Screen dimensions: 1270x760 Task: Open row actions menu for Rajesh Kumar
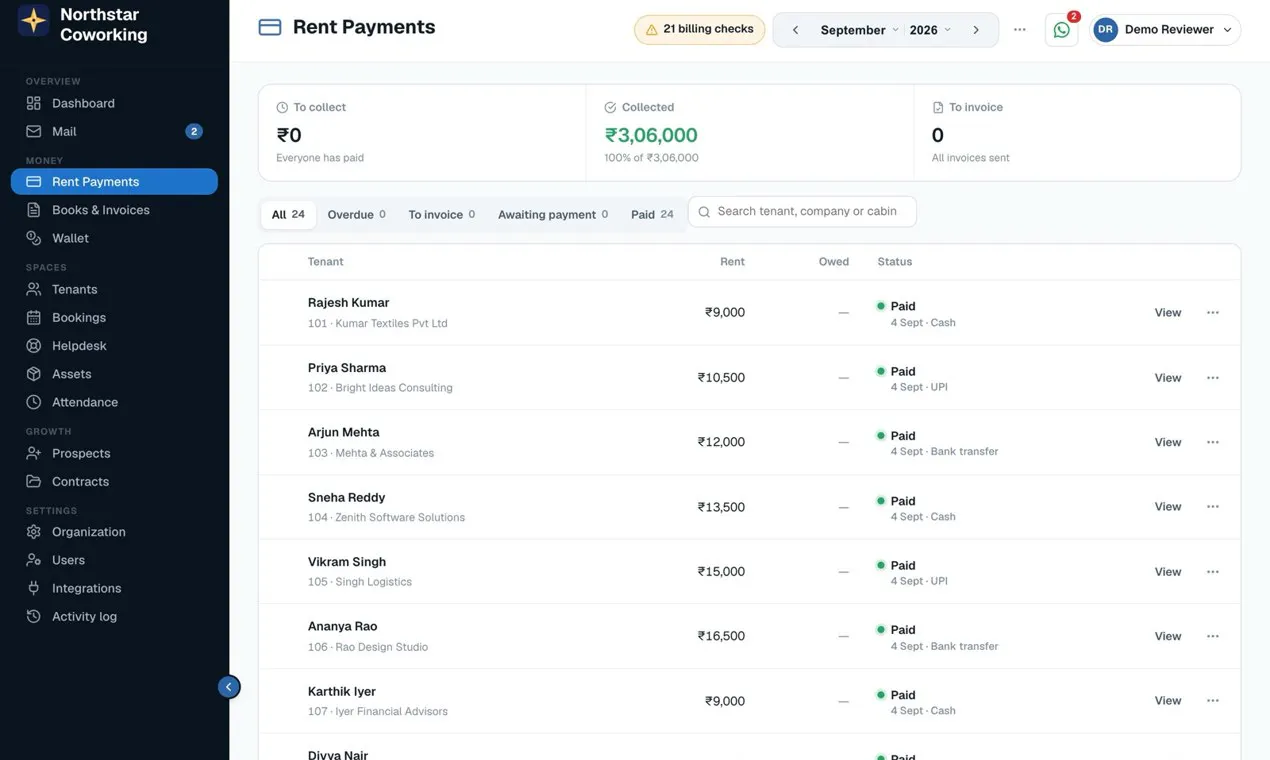coord(1212,313)
